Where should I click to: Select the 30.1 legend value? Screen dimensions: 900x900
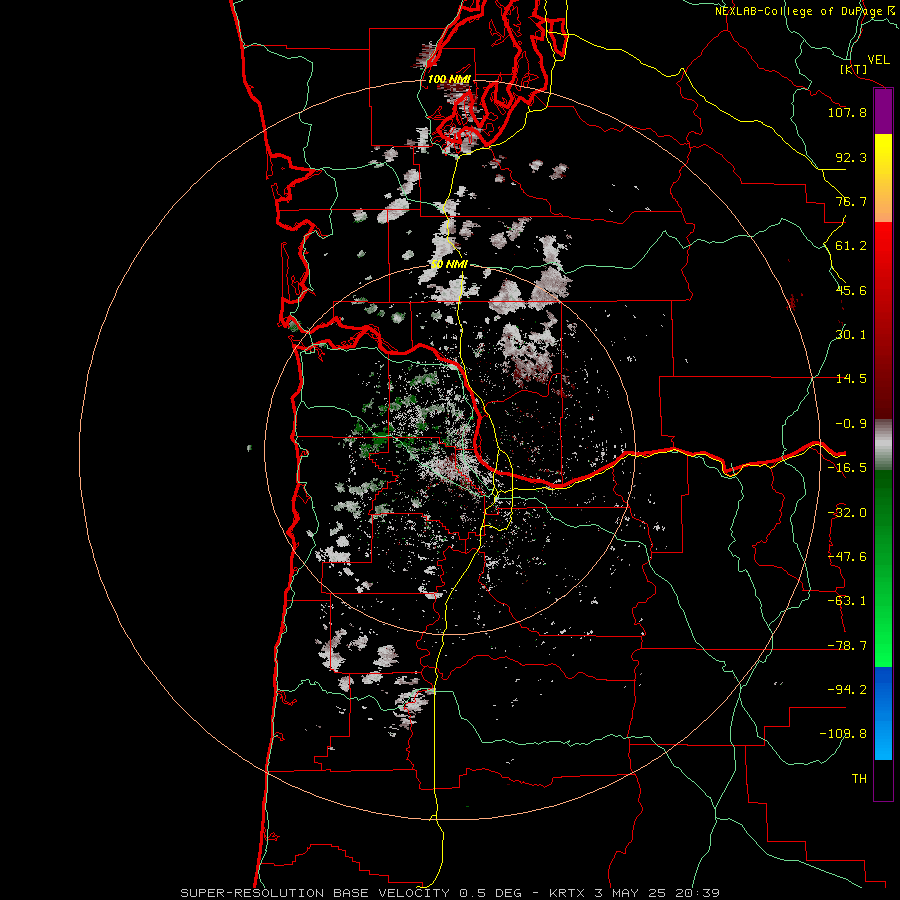point(851,335)
